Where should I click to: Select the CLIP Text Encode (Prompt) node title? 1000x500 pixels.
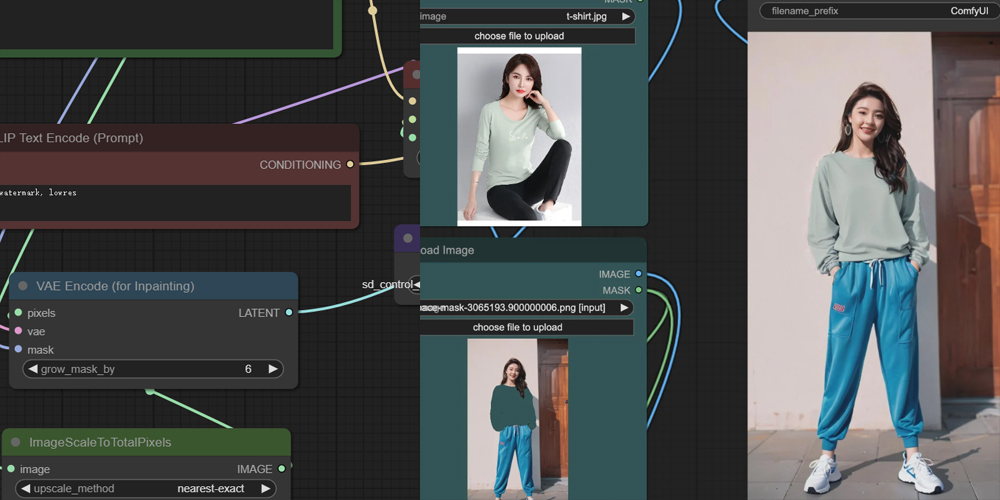(71, 138)
